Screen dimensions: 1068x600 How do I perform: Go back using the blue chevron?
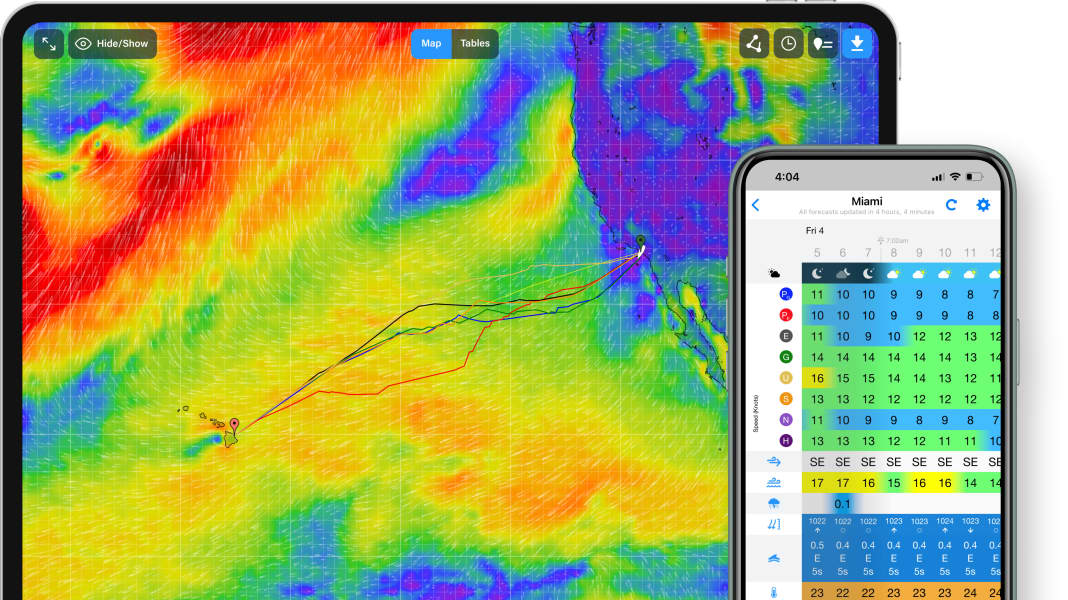pyautogui.click(x=757, y=204)
